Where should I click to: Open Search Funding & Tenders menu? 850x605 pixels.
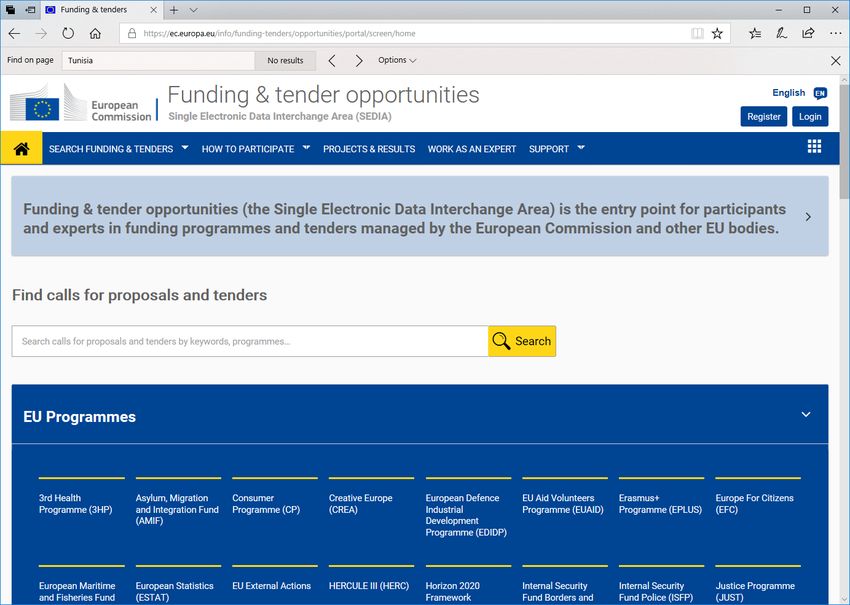click(111, 149)
